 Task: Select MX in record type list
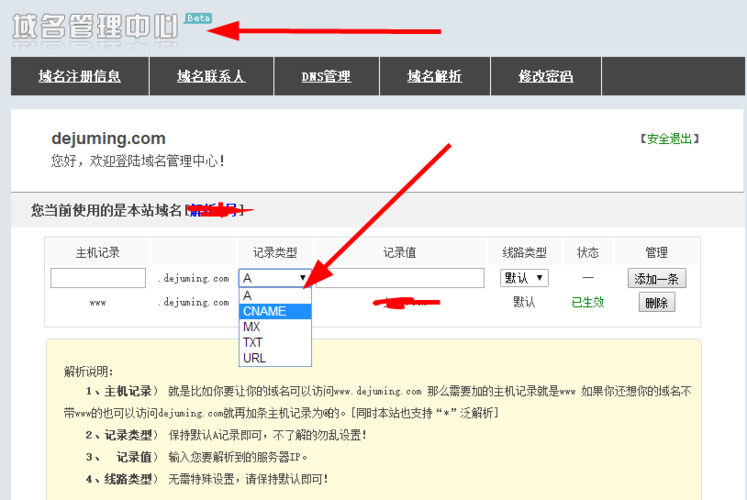pos(275,327)
